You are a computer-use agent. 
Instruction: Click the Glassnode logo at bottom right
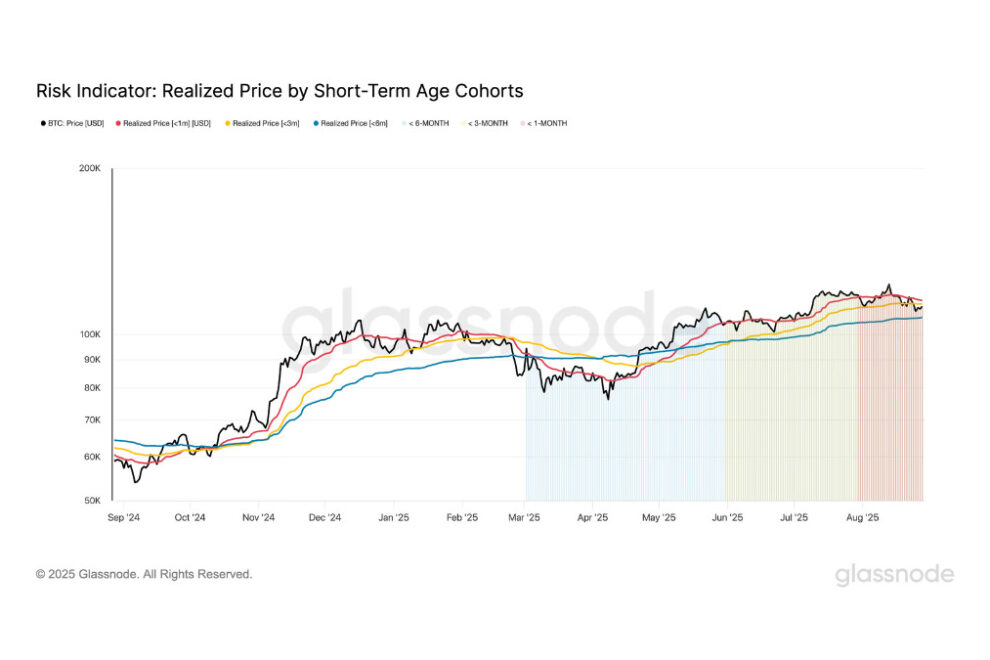[894, 575]
